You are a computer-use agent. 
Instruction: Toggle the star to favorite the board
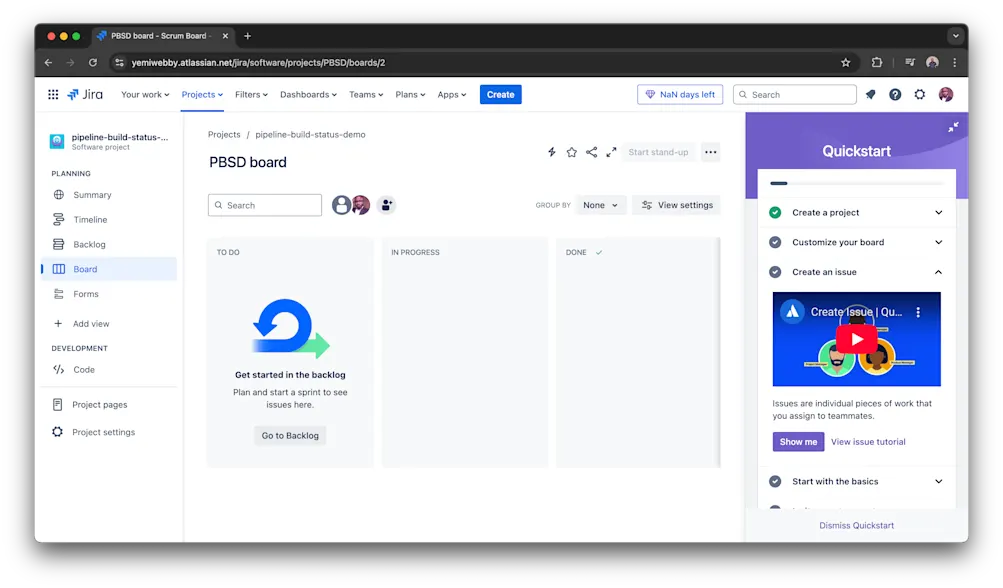click(x=571, y=152)
